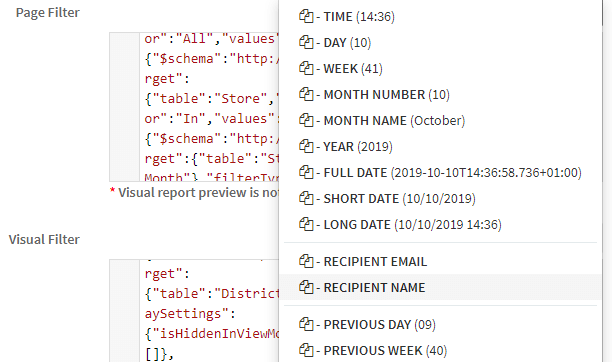This screenshot has height=362, width=612.
Task: Click the copy icon beside DAY (10)
Action: 306,42
